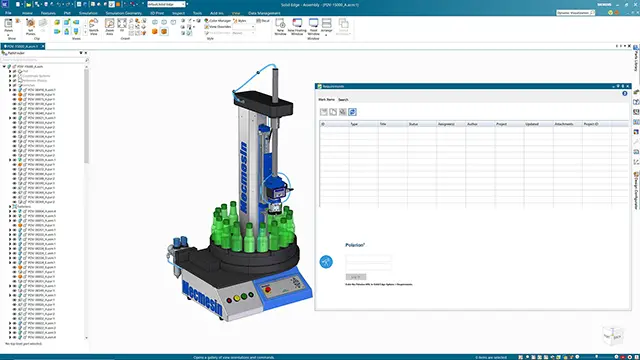This screenshot has width=640, height=360.
Task: Click the Polaris round logo icon
Action: (x=326, y=262)
